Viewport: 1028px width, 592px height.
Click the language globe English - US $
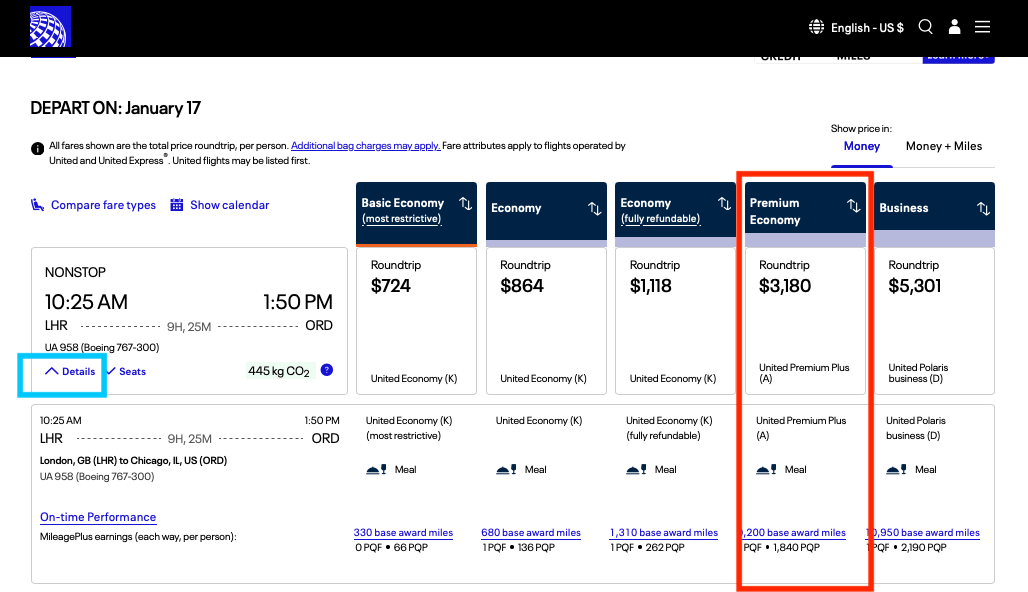[856, 27]
